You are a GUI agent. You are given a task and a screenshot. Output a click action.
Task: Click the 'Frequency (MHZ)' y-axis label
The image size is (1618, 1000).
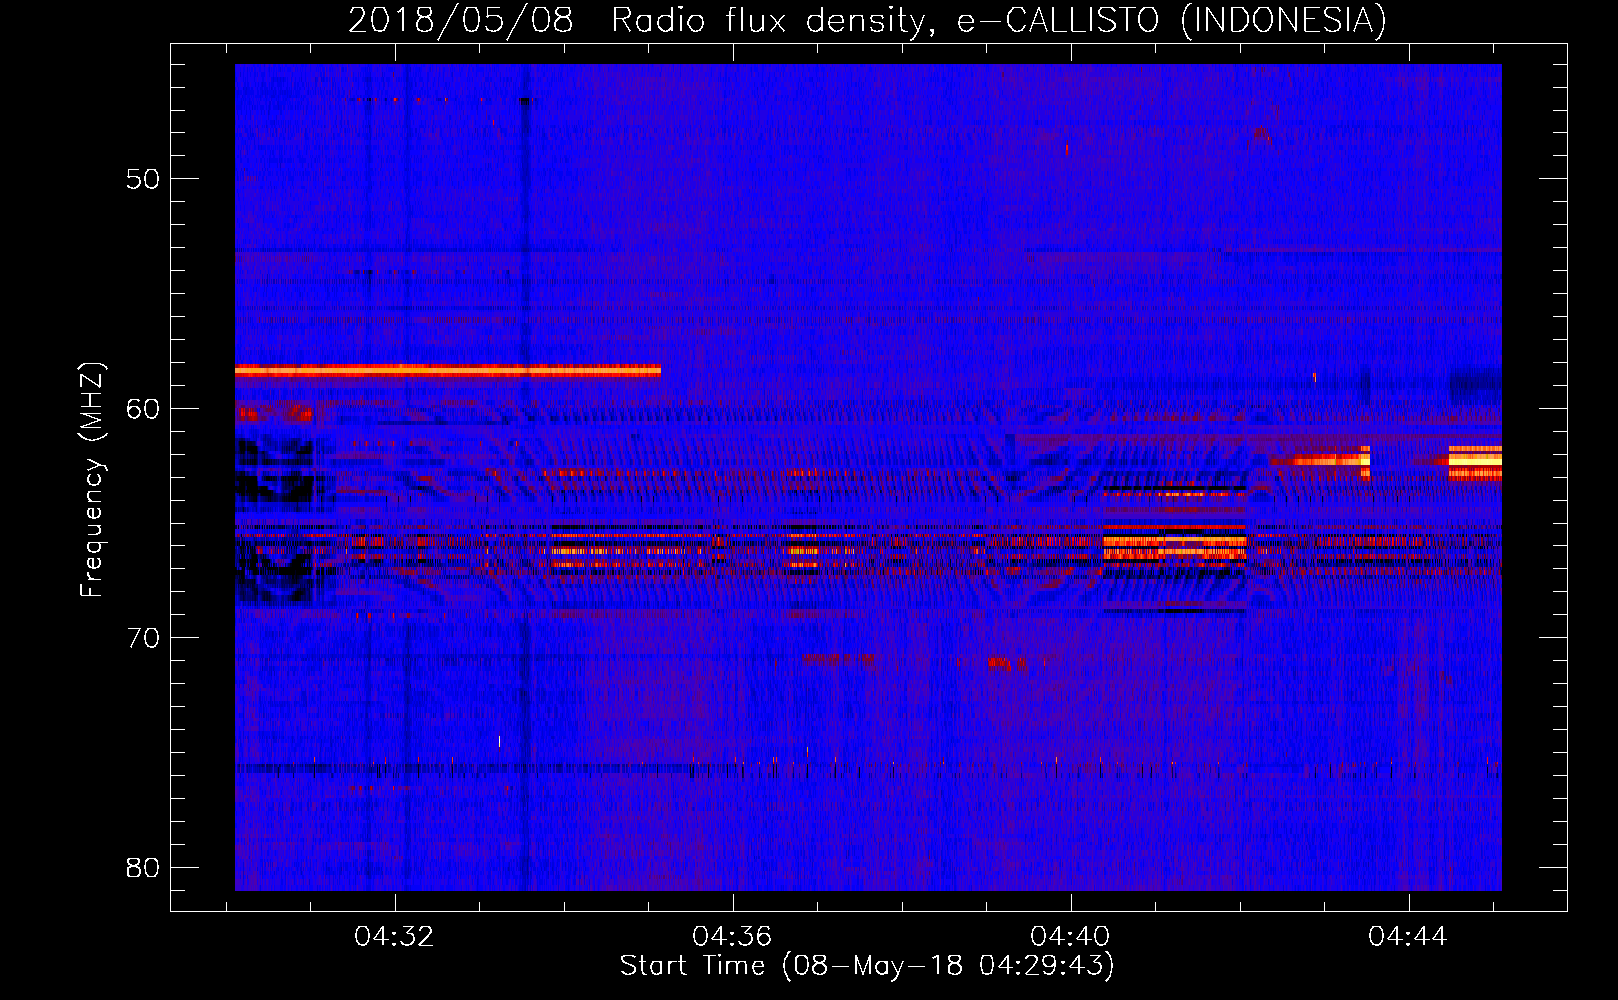(92, 480)
